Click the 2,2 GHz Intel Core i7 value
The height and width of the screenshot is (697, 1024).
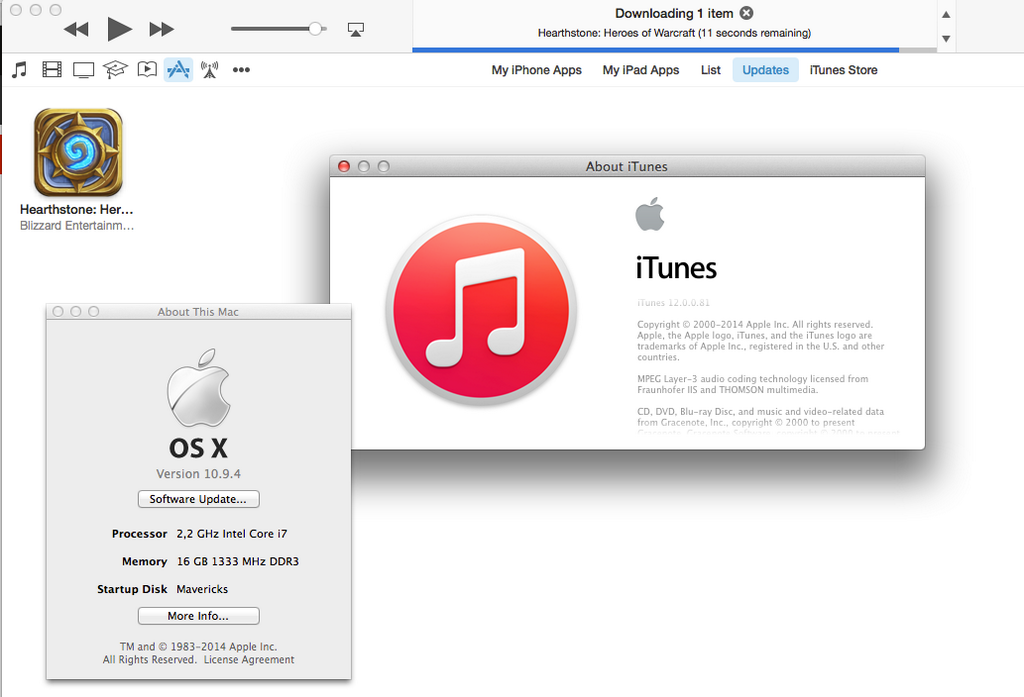click(x=232, y=534)
